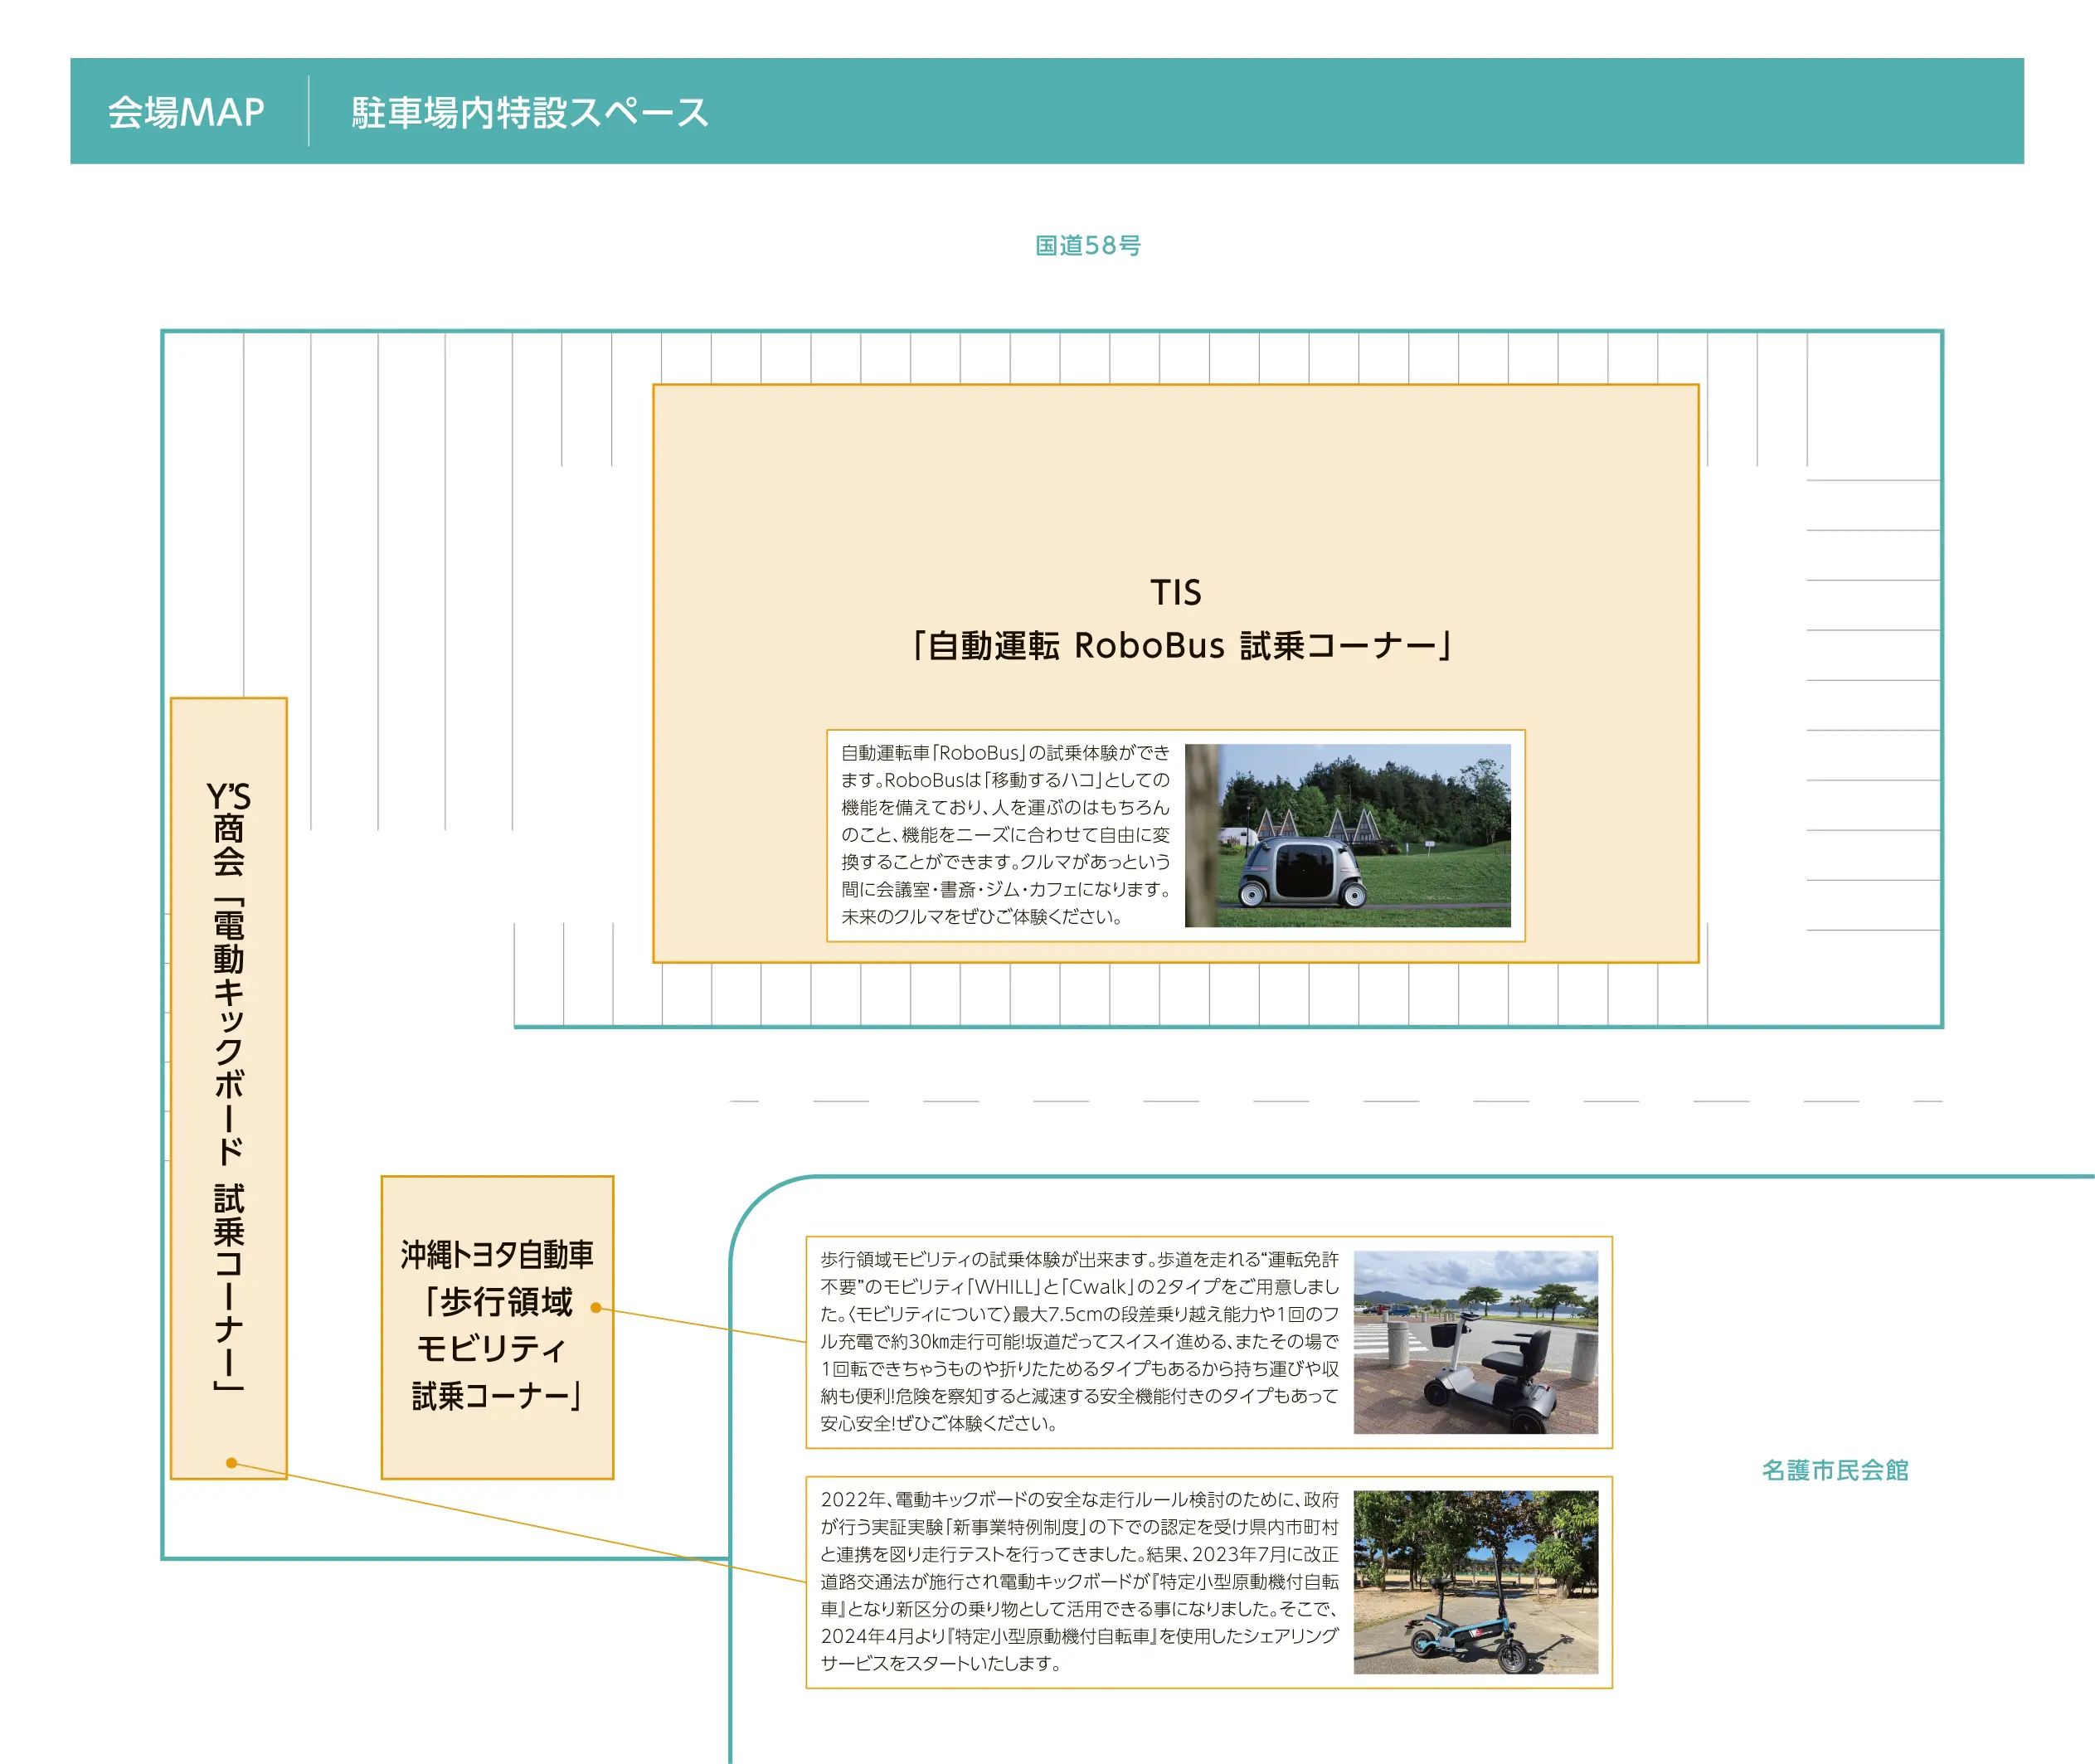The height and width of the screenshot is (1764, 2095).
Task: Click the RoboBus description paragraph
Action: tap(1004, 834)
